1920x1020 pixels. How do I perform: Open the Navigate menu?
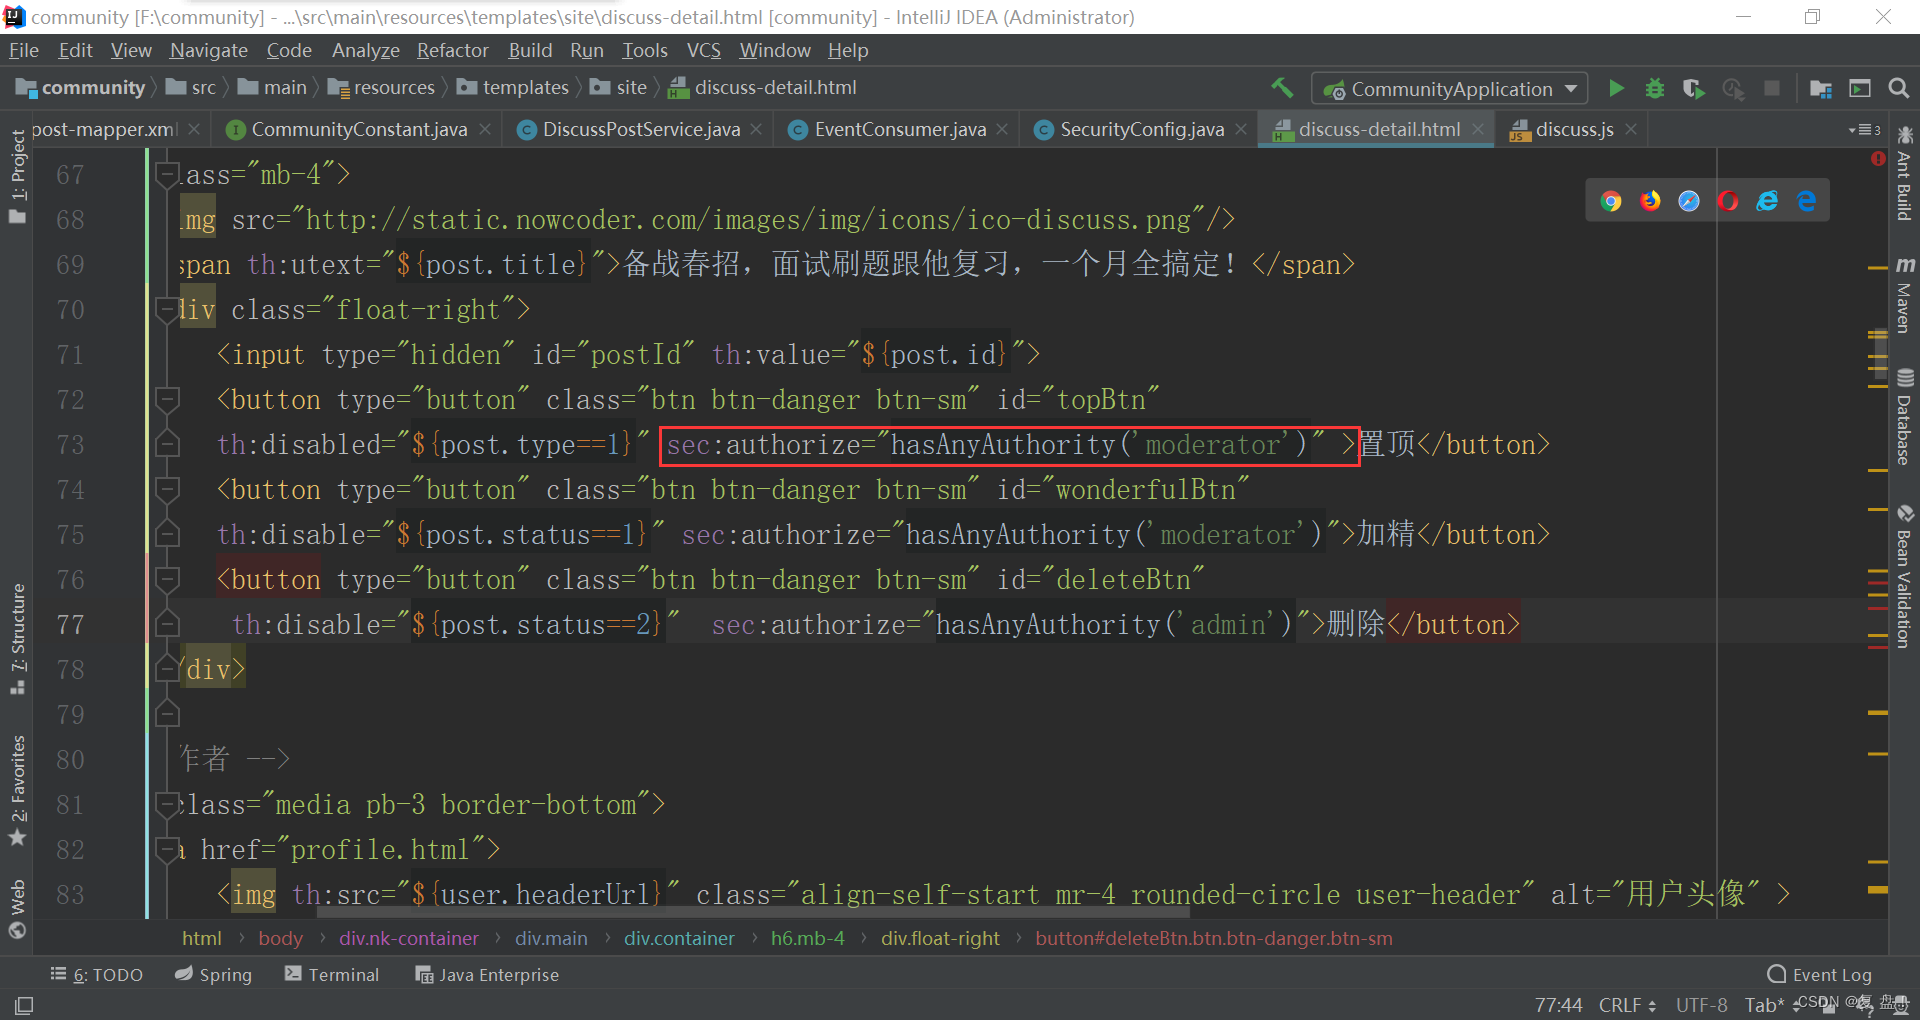[208, 50]
